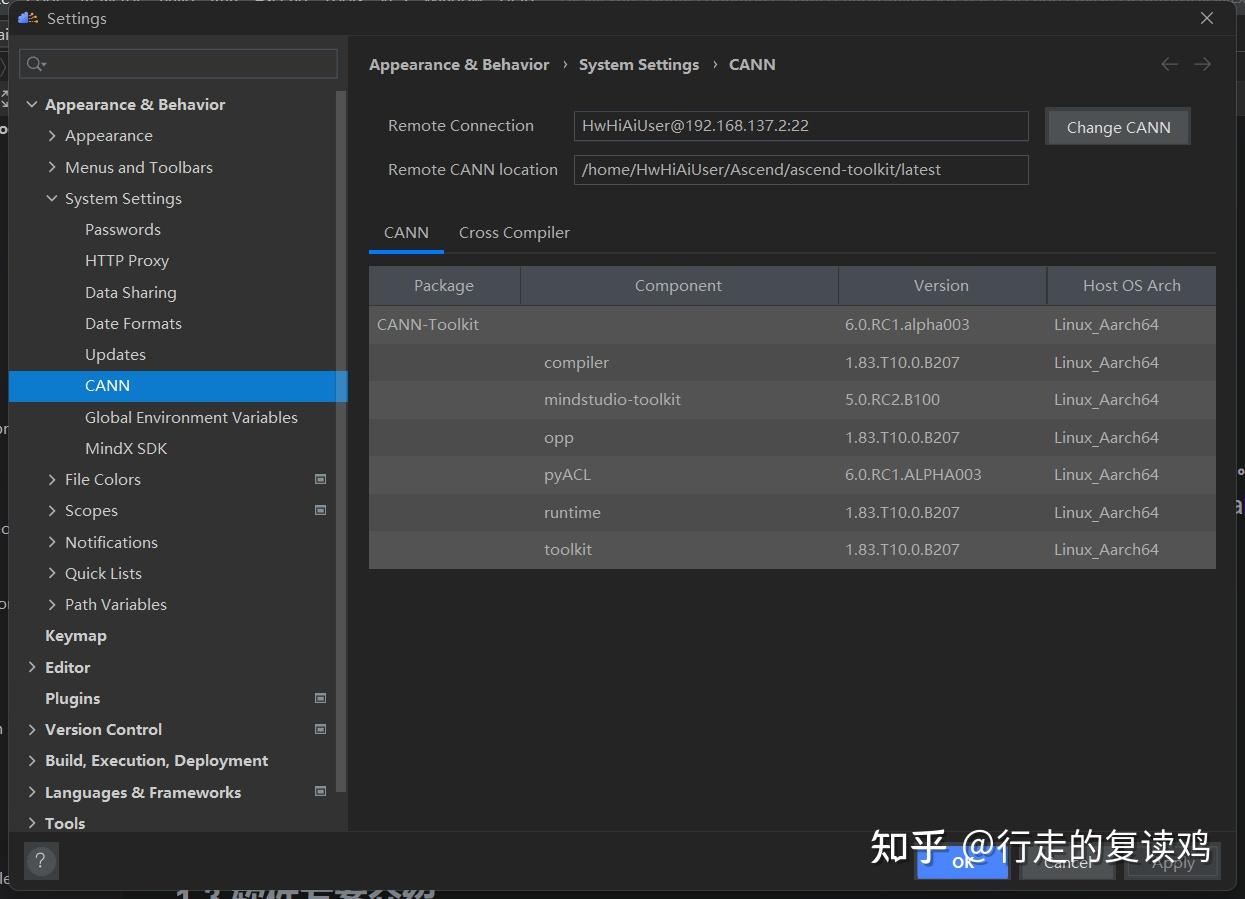The height and width of the screenshot is (899, 1245).
Task: Click the Host OS Arch column header
Action: pyautogui.click(x=1131, y=285)
